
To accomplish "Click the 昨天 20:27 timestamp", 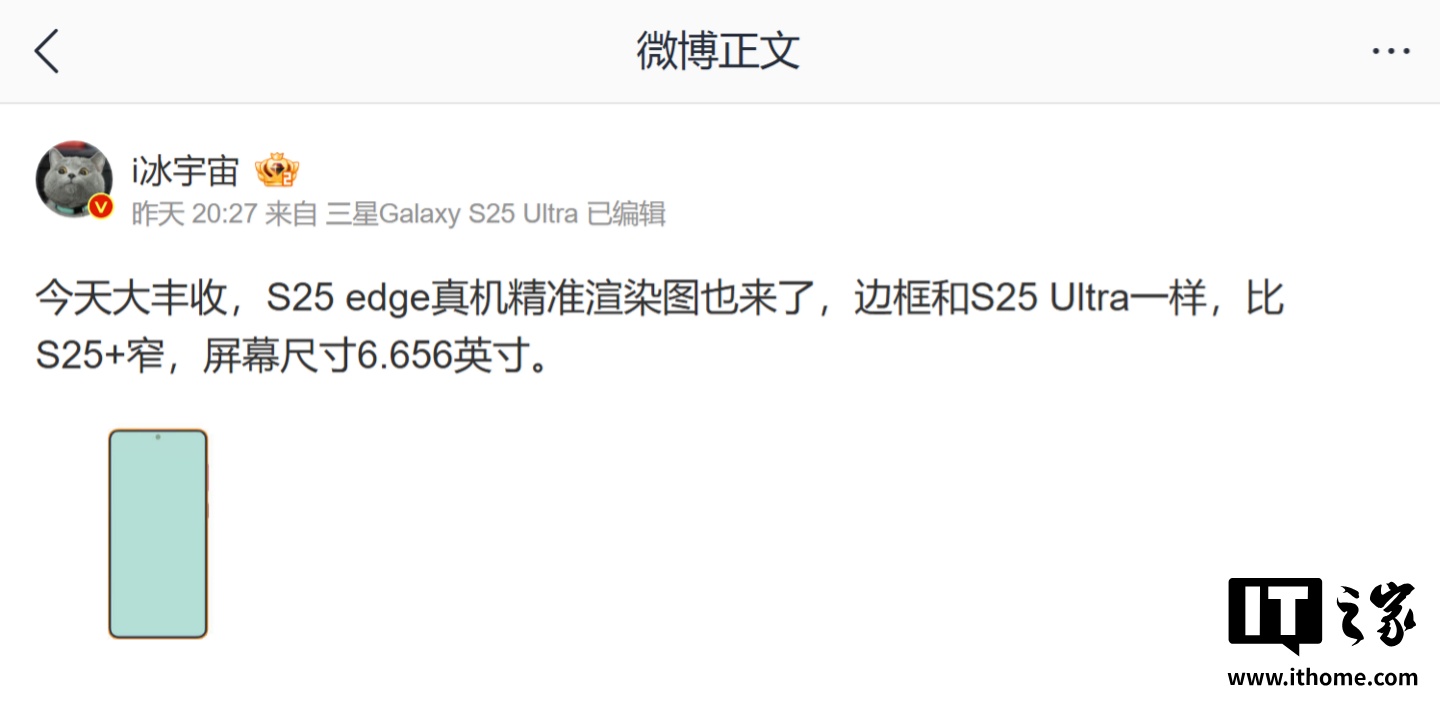I will 195,213.
